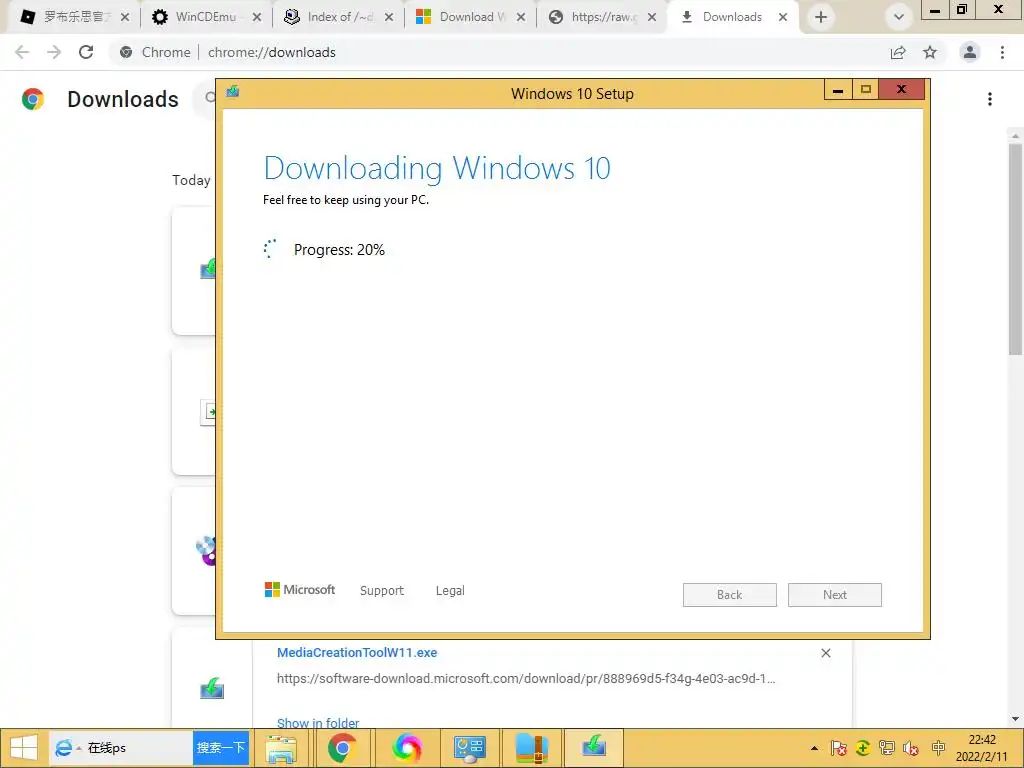The height and width of the screenshot is (768, 1024).
Task: Click the Microsoft logo in Setup
Action: tap(300, 590)
